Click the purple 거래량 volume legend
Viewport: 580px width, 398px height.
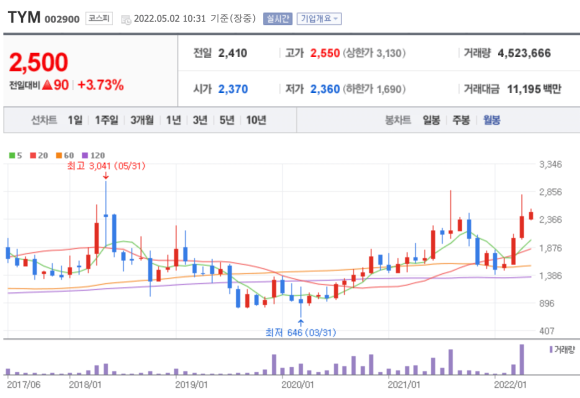click(562, 350)
